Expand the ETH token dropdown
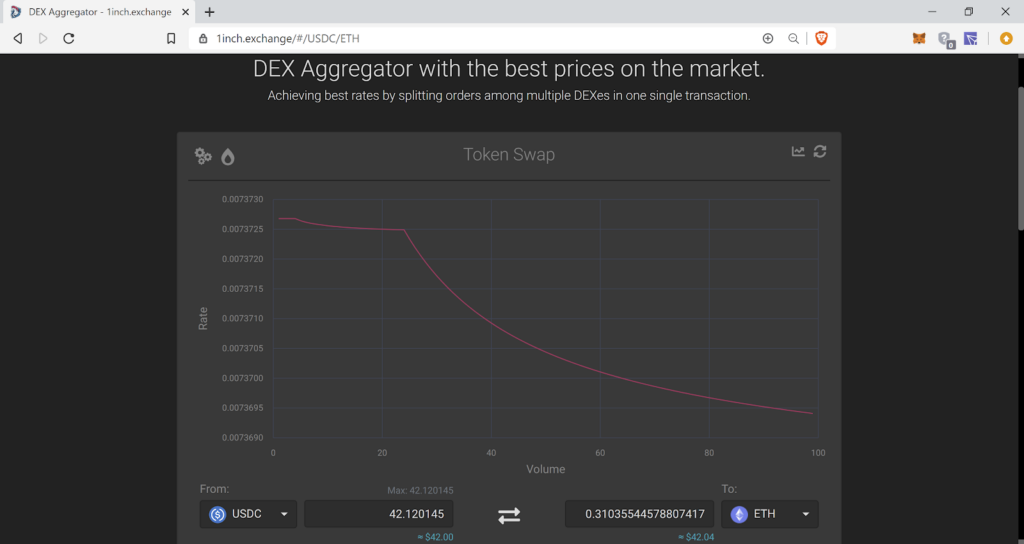Screen dimensions: 1024x544 point(769,514)
